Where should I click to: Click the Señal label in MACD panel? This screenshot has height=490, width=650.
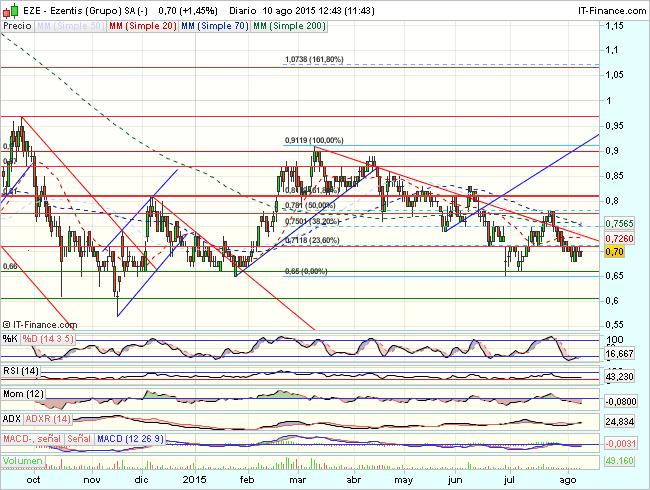pos(79,439)
